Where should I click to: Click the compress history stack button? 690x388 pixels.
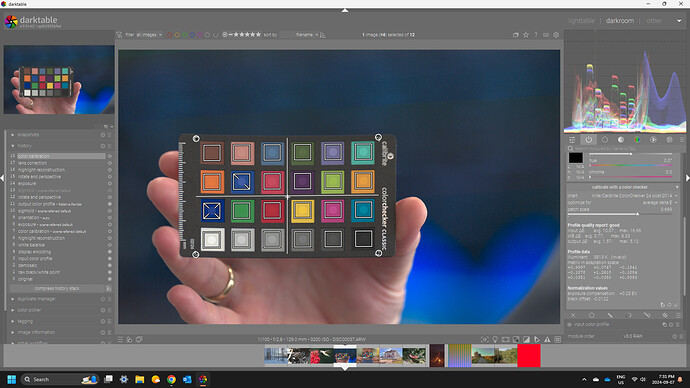57,289
